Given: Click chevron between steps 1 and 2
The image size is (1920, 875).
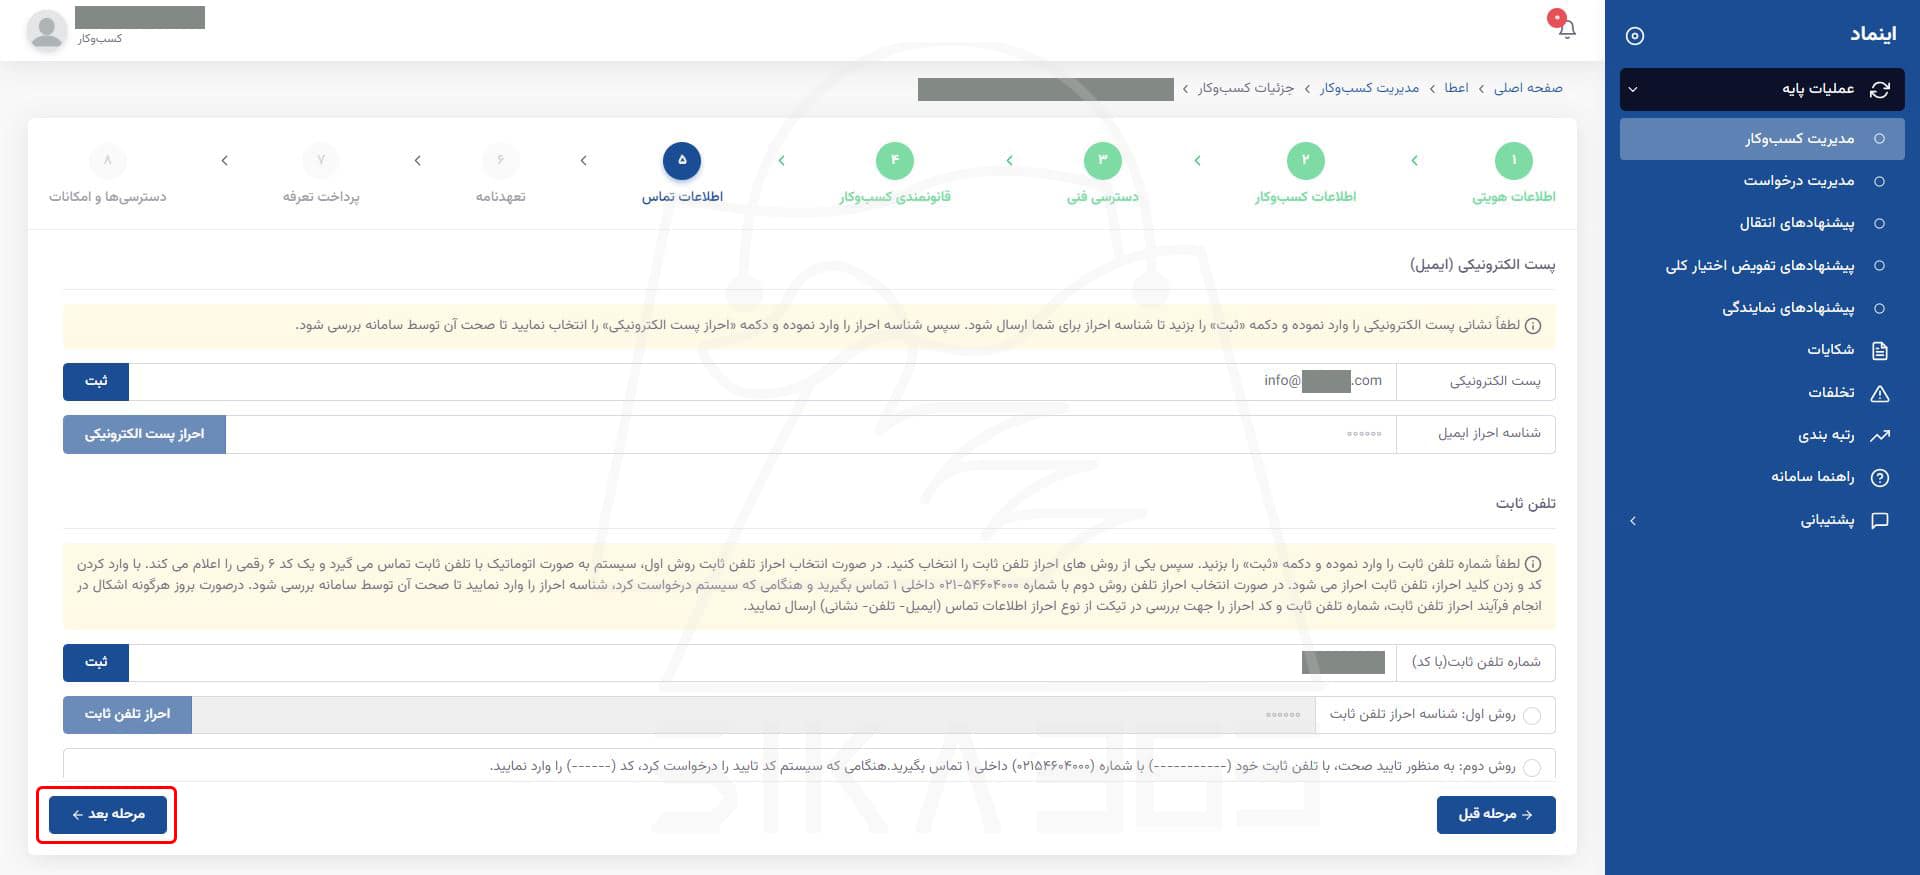Looking at the screenshot, I should tap(1414, 160).
